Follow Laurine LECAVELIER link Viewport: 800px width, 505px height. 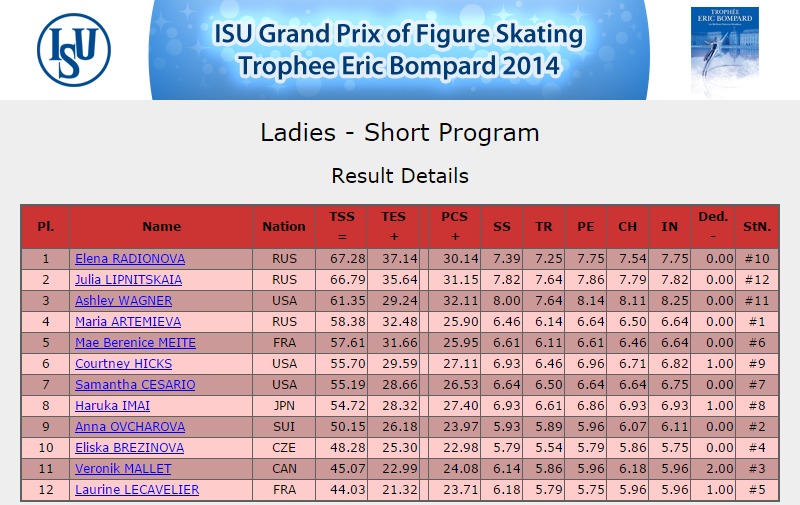click(137, 489)
